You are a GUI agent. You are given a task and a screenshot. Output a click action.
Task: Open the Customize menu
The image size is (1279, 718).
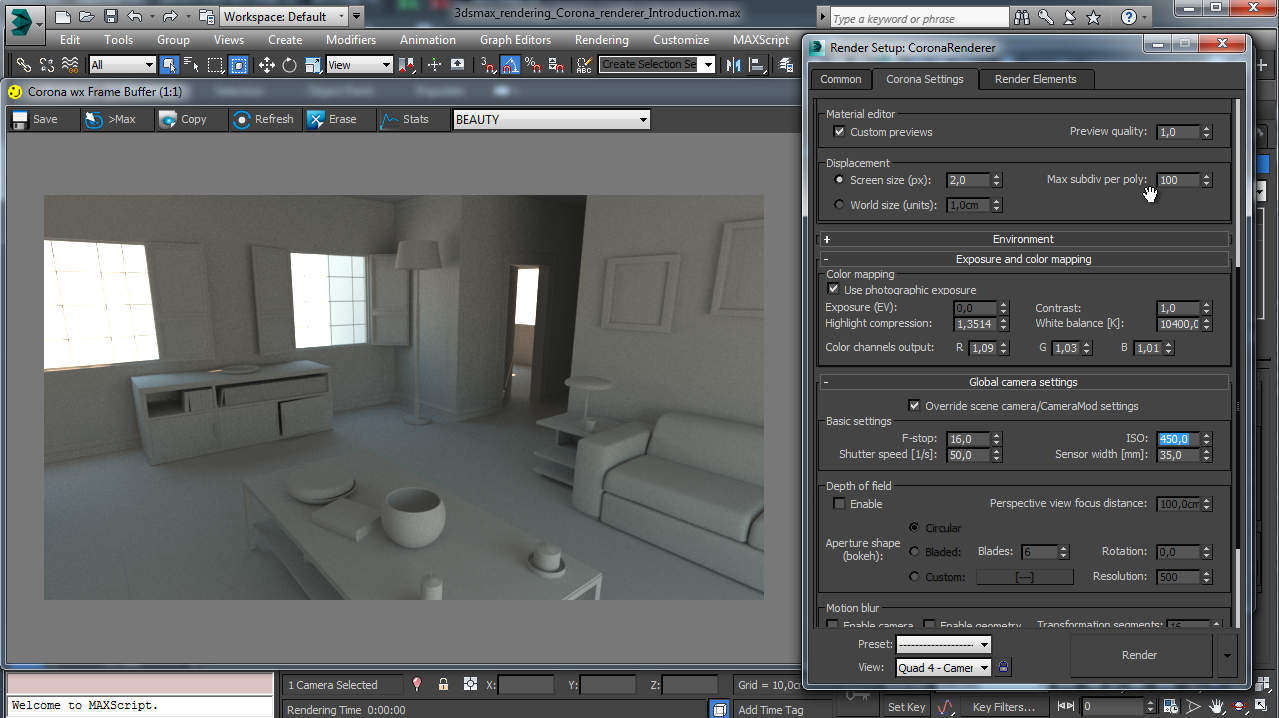click(681, 40)
